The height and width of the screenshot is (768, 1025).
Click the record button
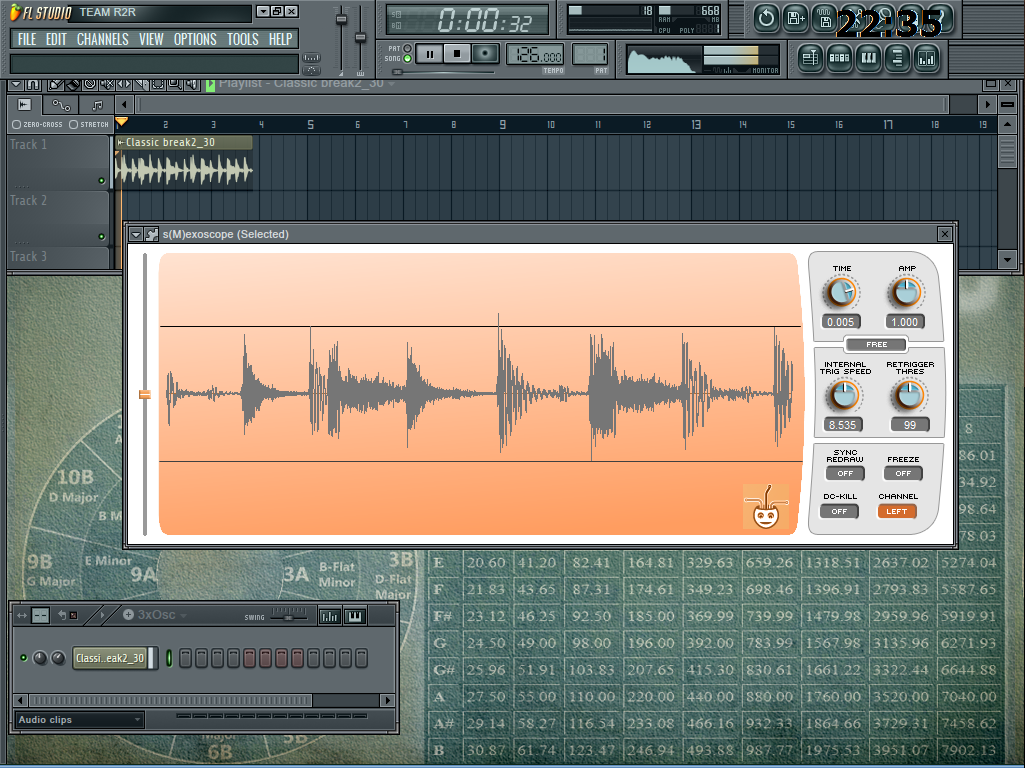coord(485,54)
